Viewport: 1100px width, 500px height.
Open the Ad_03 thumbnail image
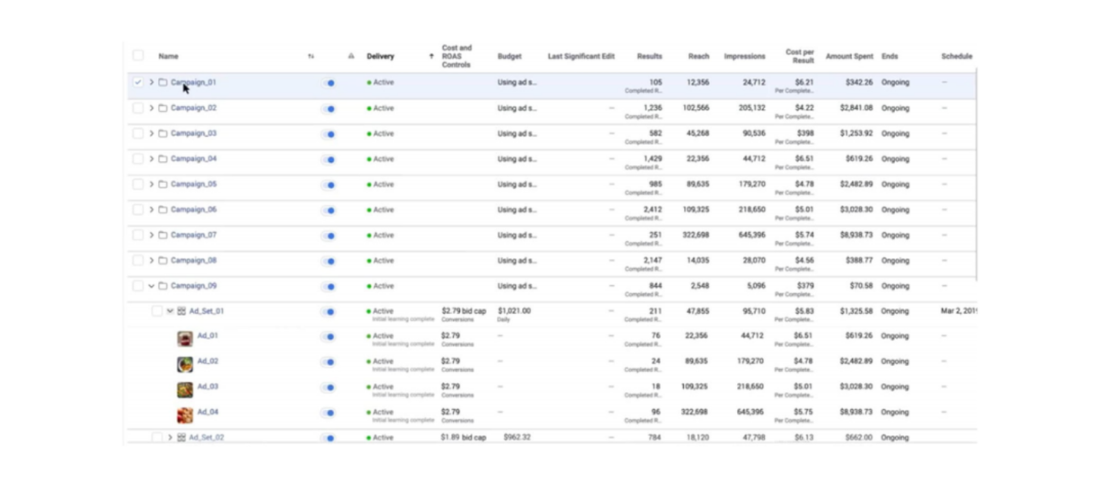[185, 390]
